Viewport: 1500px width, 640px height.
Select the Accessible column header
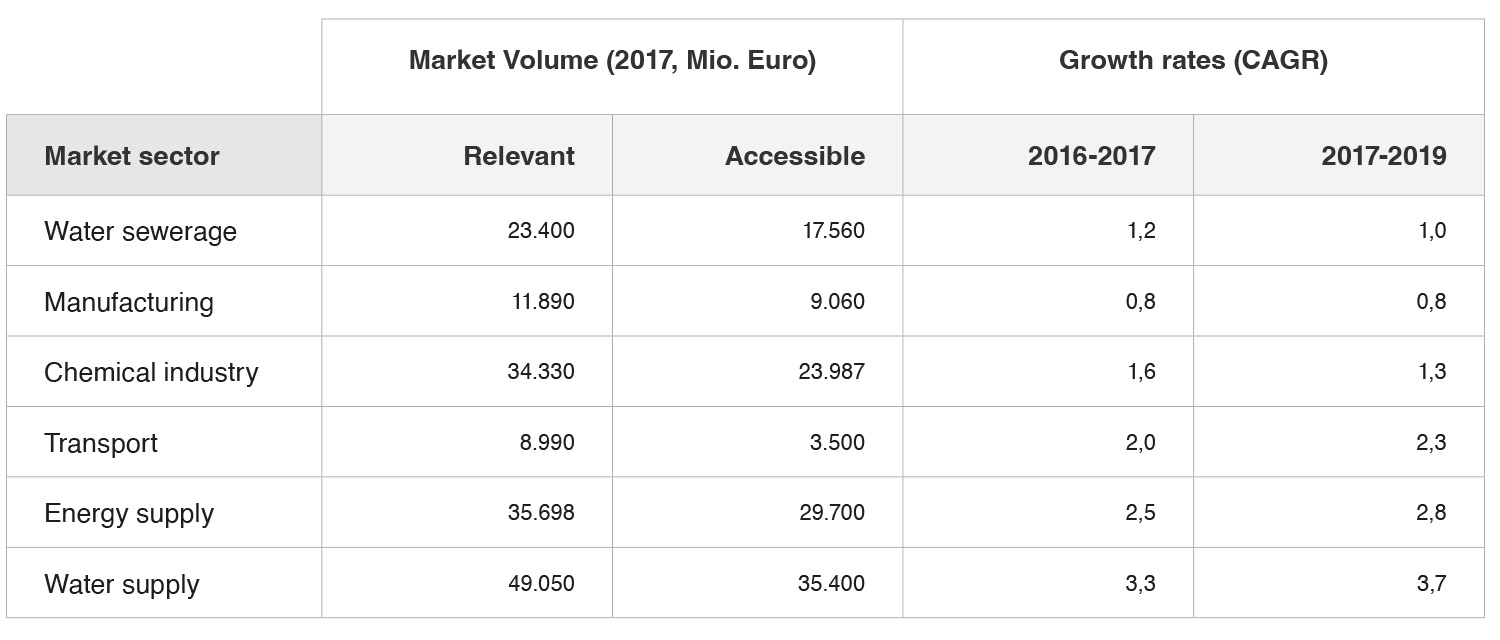click(x=795, y=156)
